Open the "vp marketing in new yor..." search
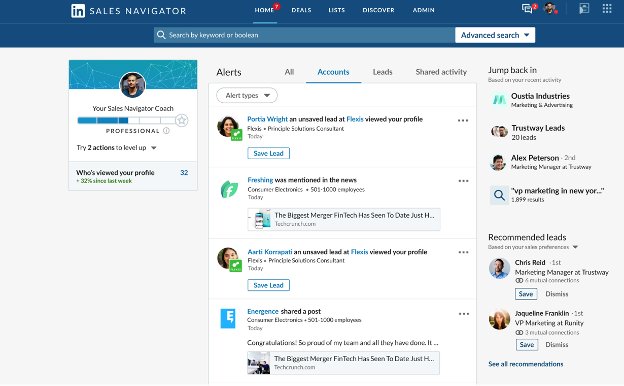Viewport: 624px width, 386px height. click(557, 191)
